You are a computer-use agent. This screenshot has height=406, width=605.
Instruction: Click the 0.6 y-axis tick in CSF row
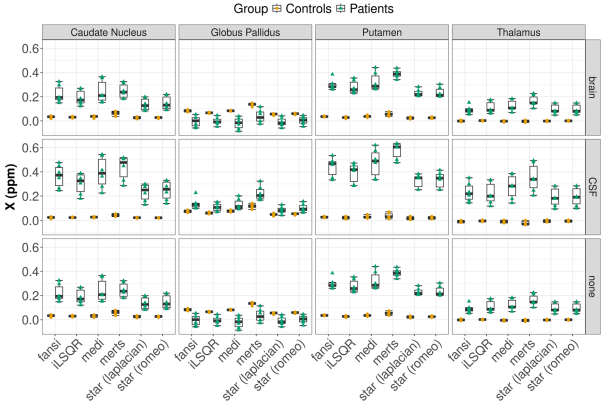pos(29,146)
